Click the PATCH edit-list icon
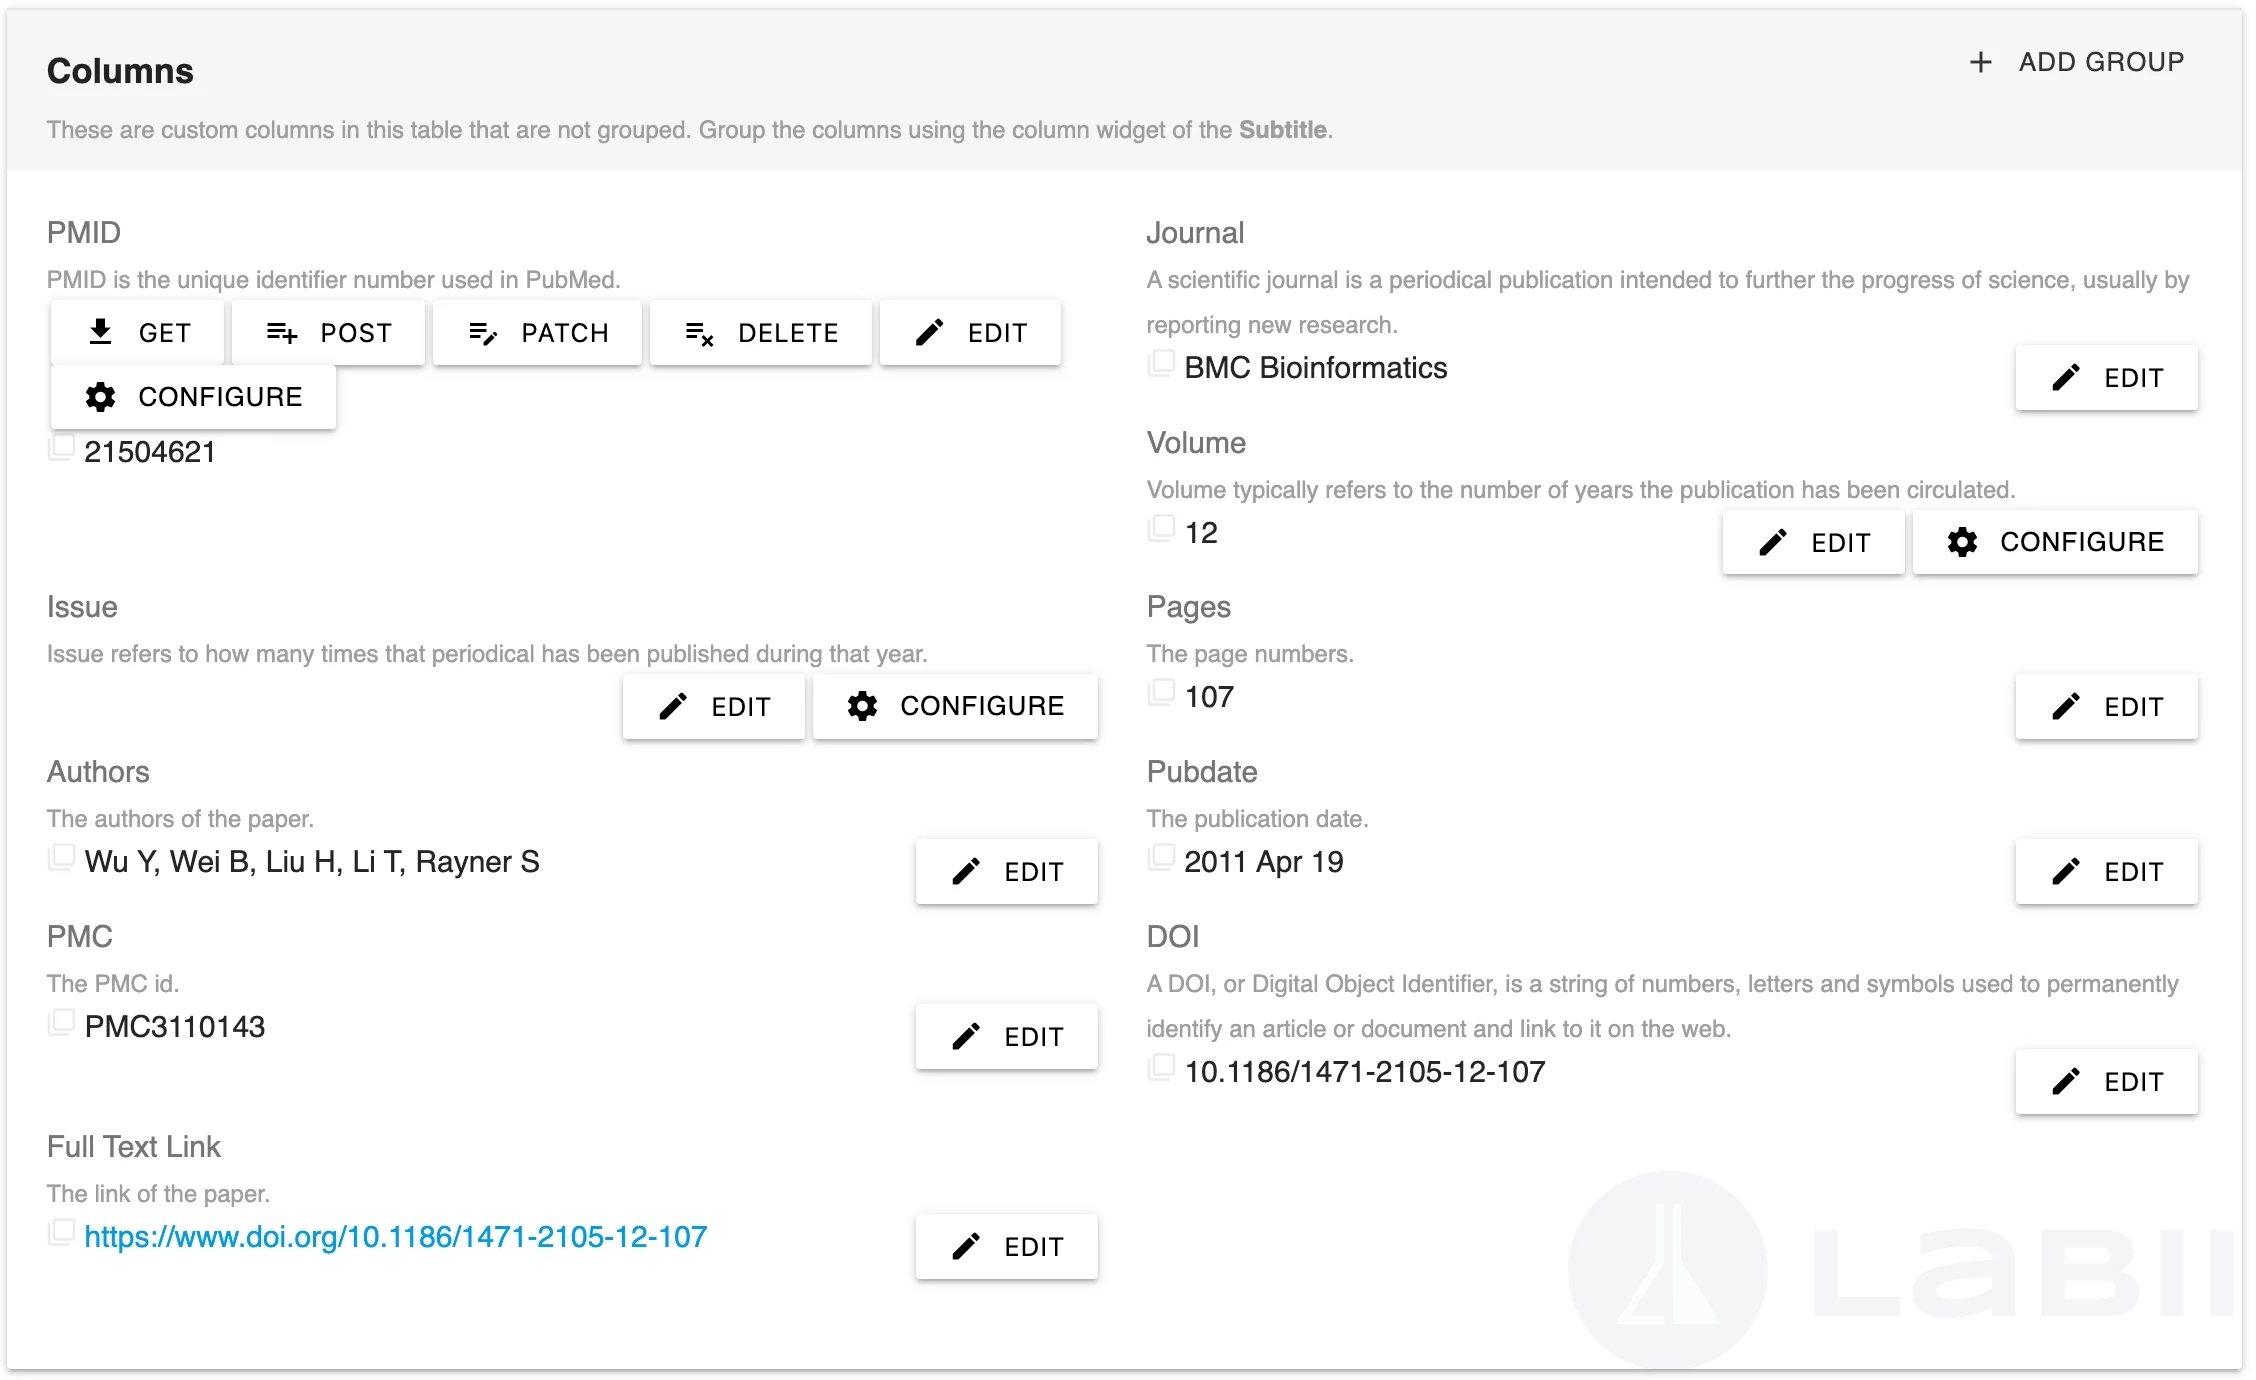 pyautogui.click(x=483, y=333)
